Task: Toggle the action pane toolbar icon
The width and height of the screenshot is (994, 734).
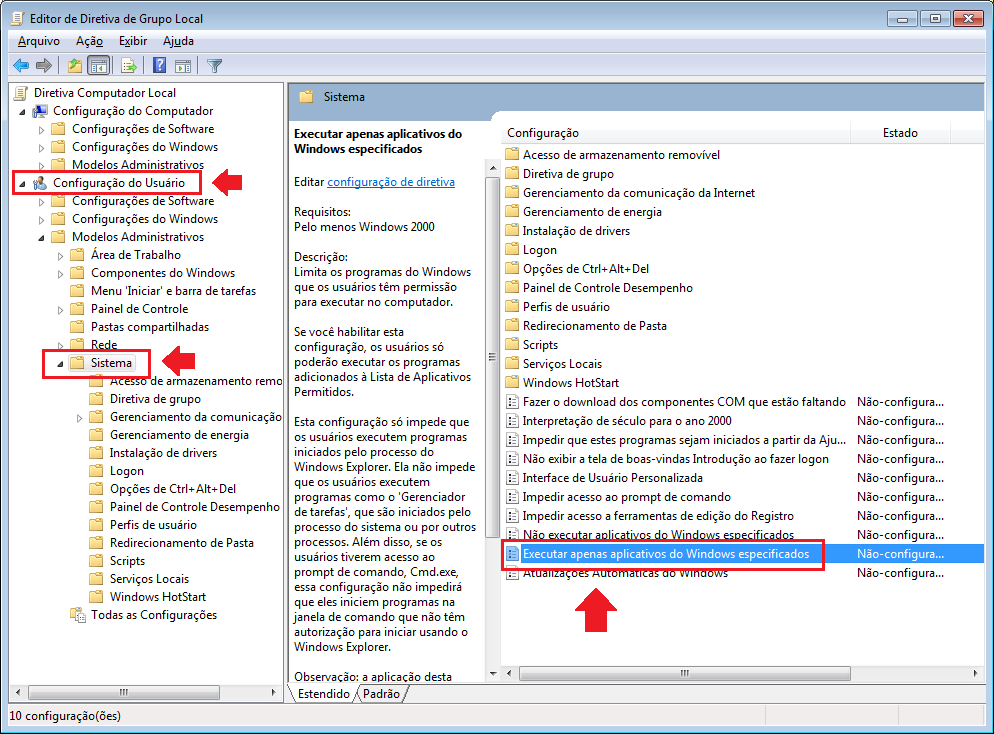Action: click(183, 65)
